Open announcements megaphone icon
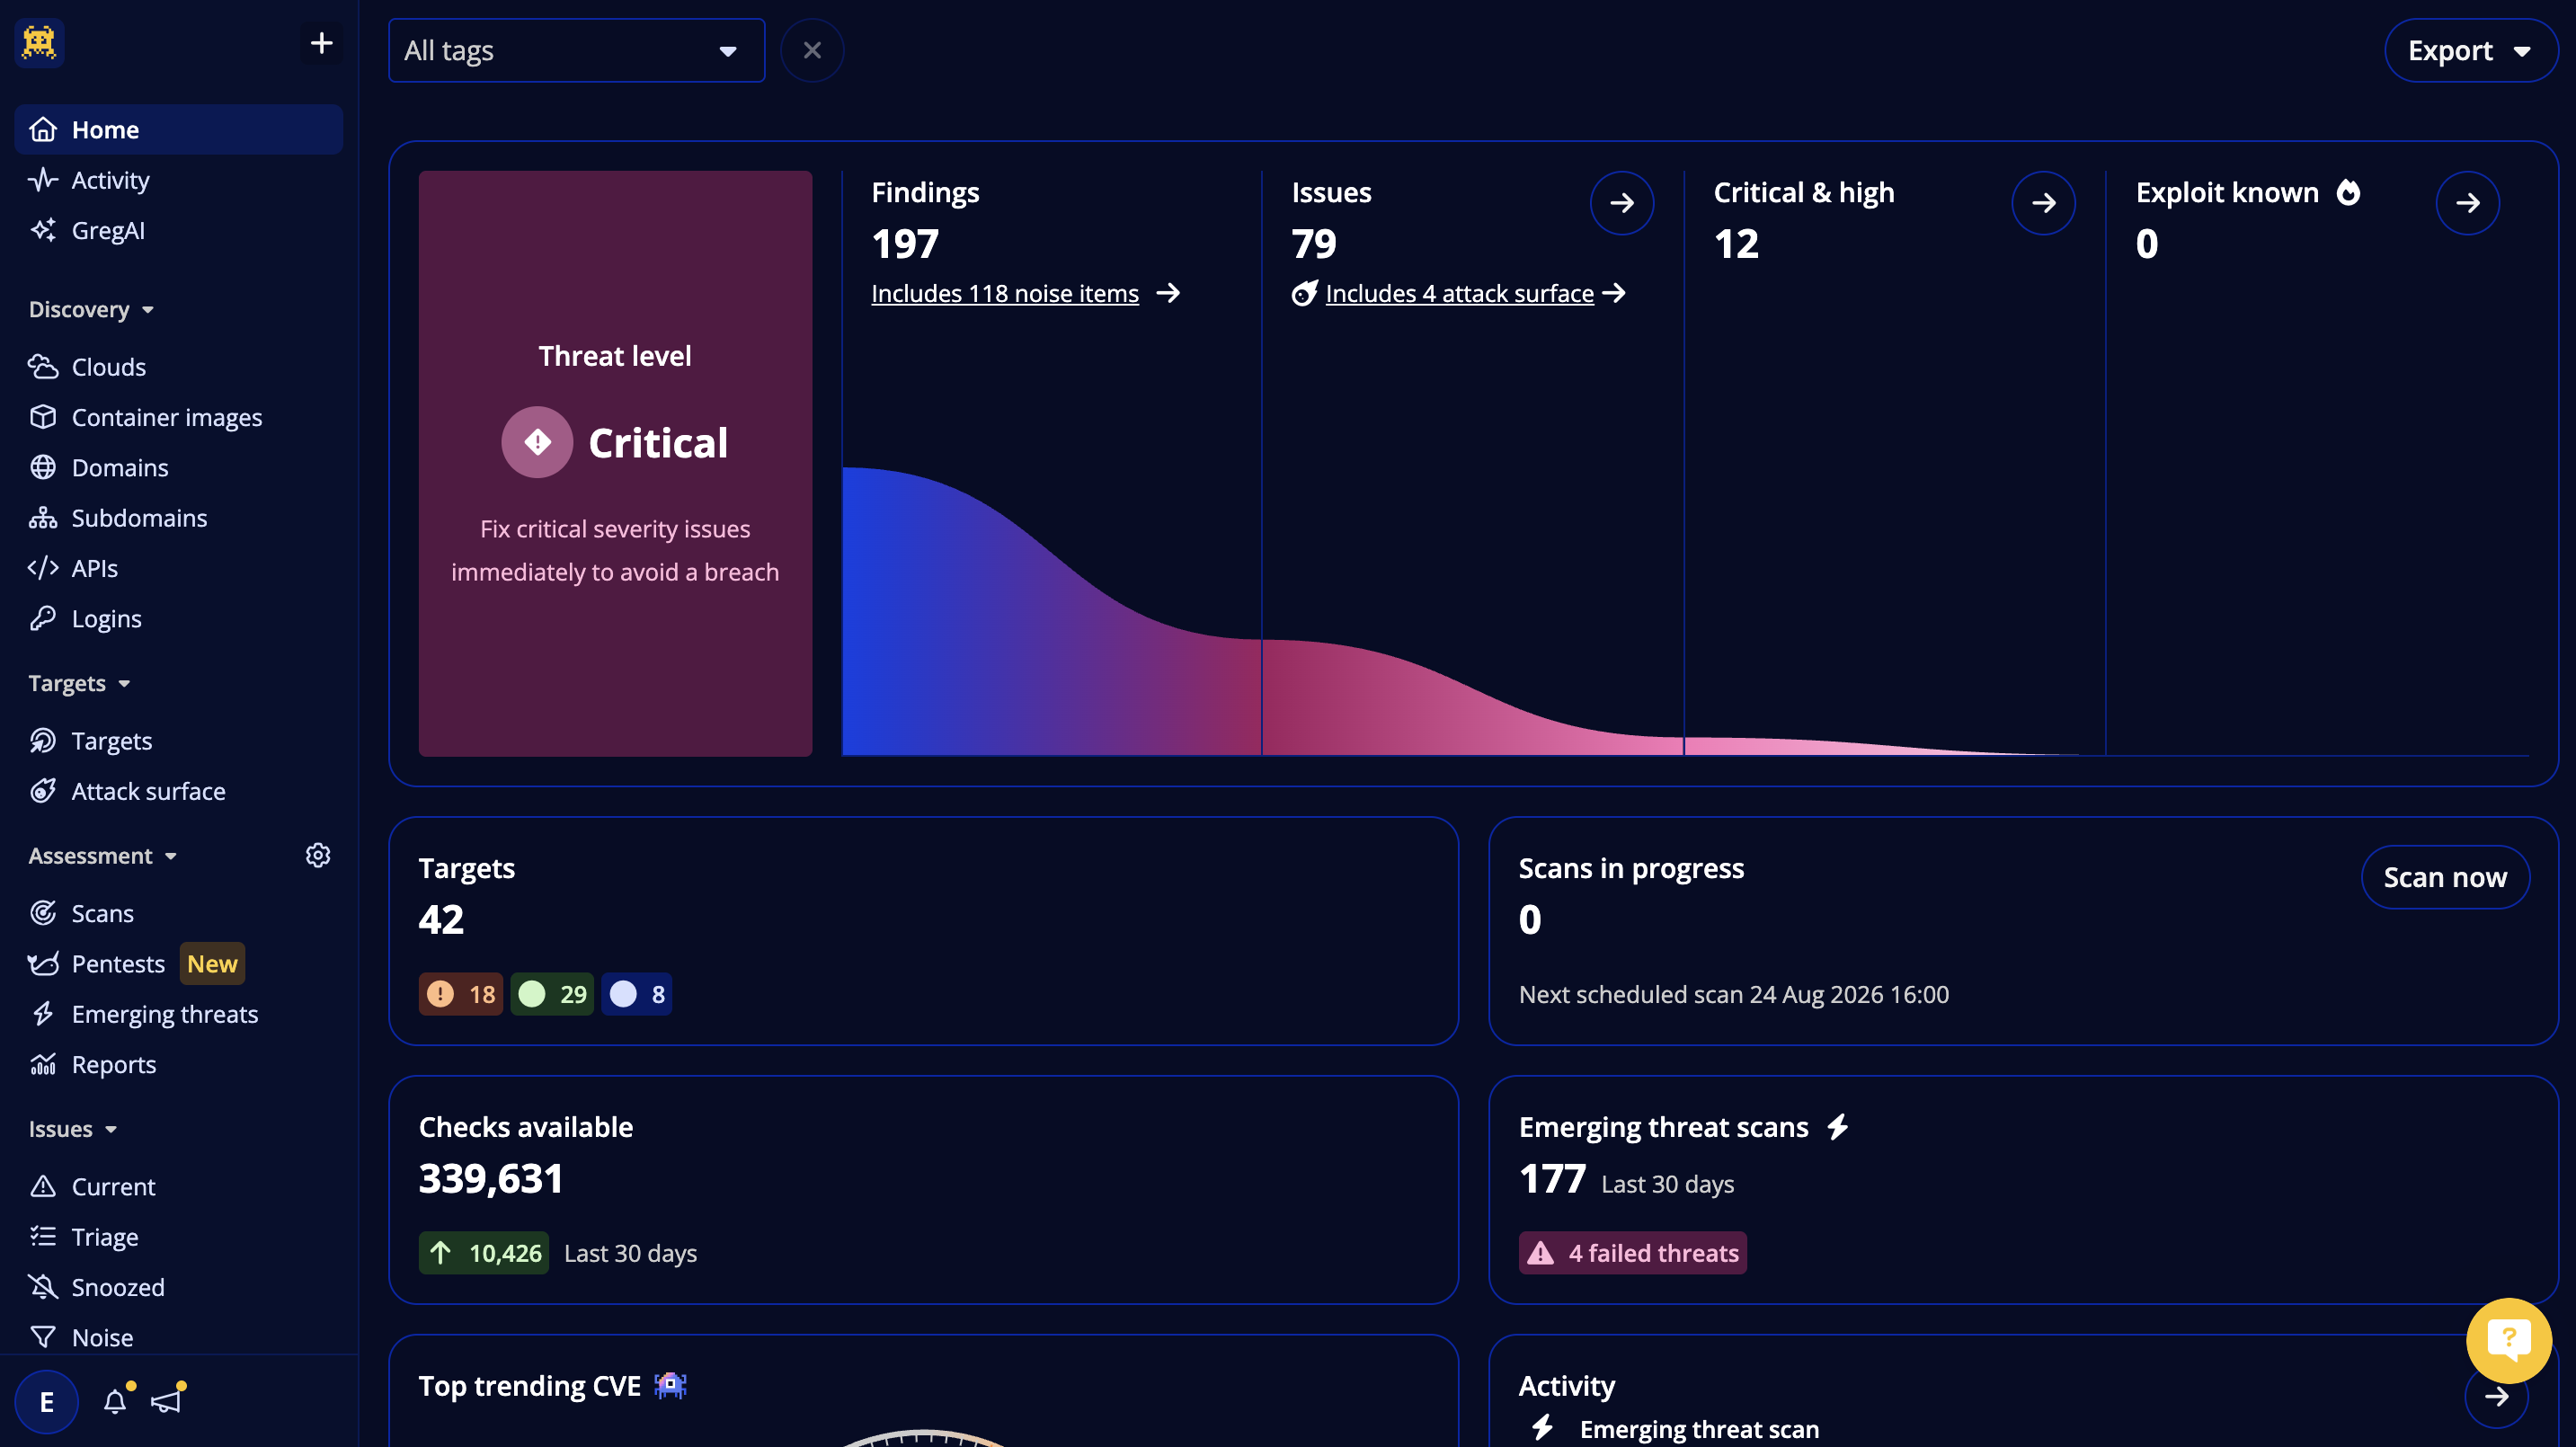 coord(167,1400)
